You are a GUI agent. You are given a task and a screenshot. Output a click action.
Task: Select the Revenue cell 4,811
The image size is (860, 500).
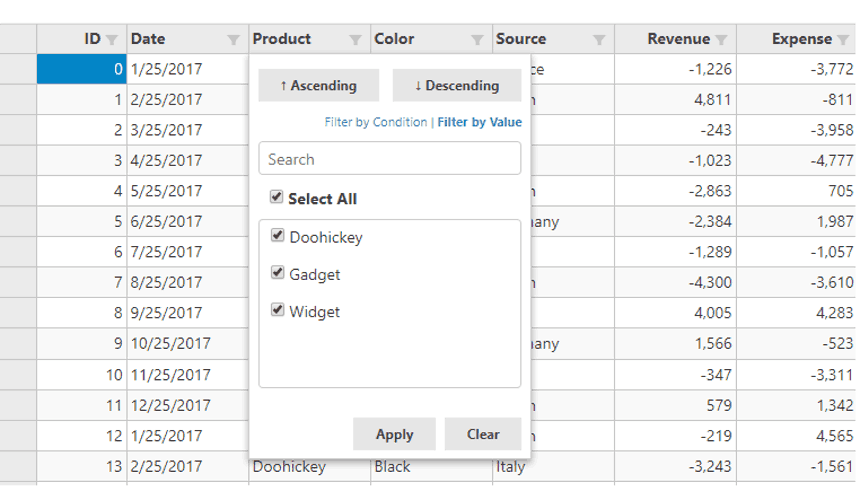click(x=675, y=100)
